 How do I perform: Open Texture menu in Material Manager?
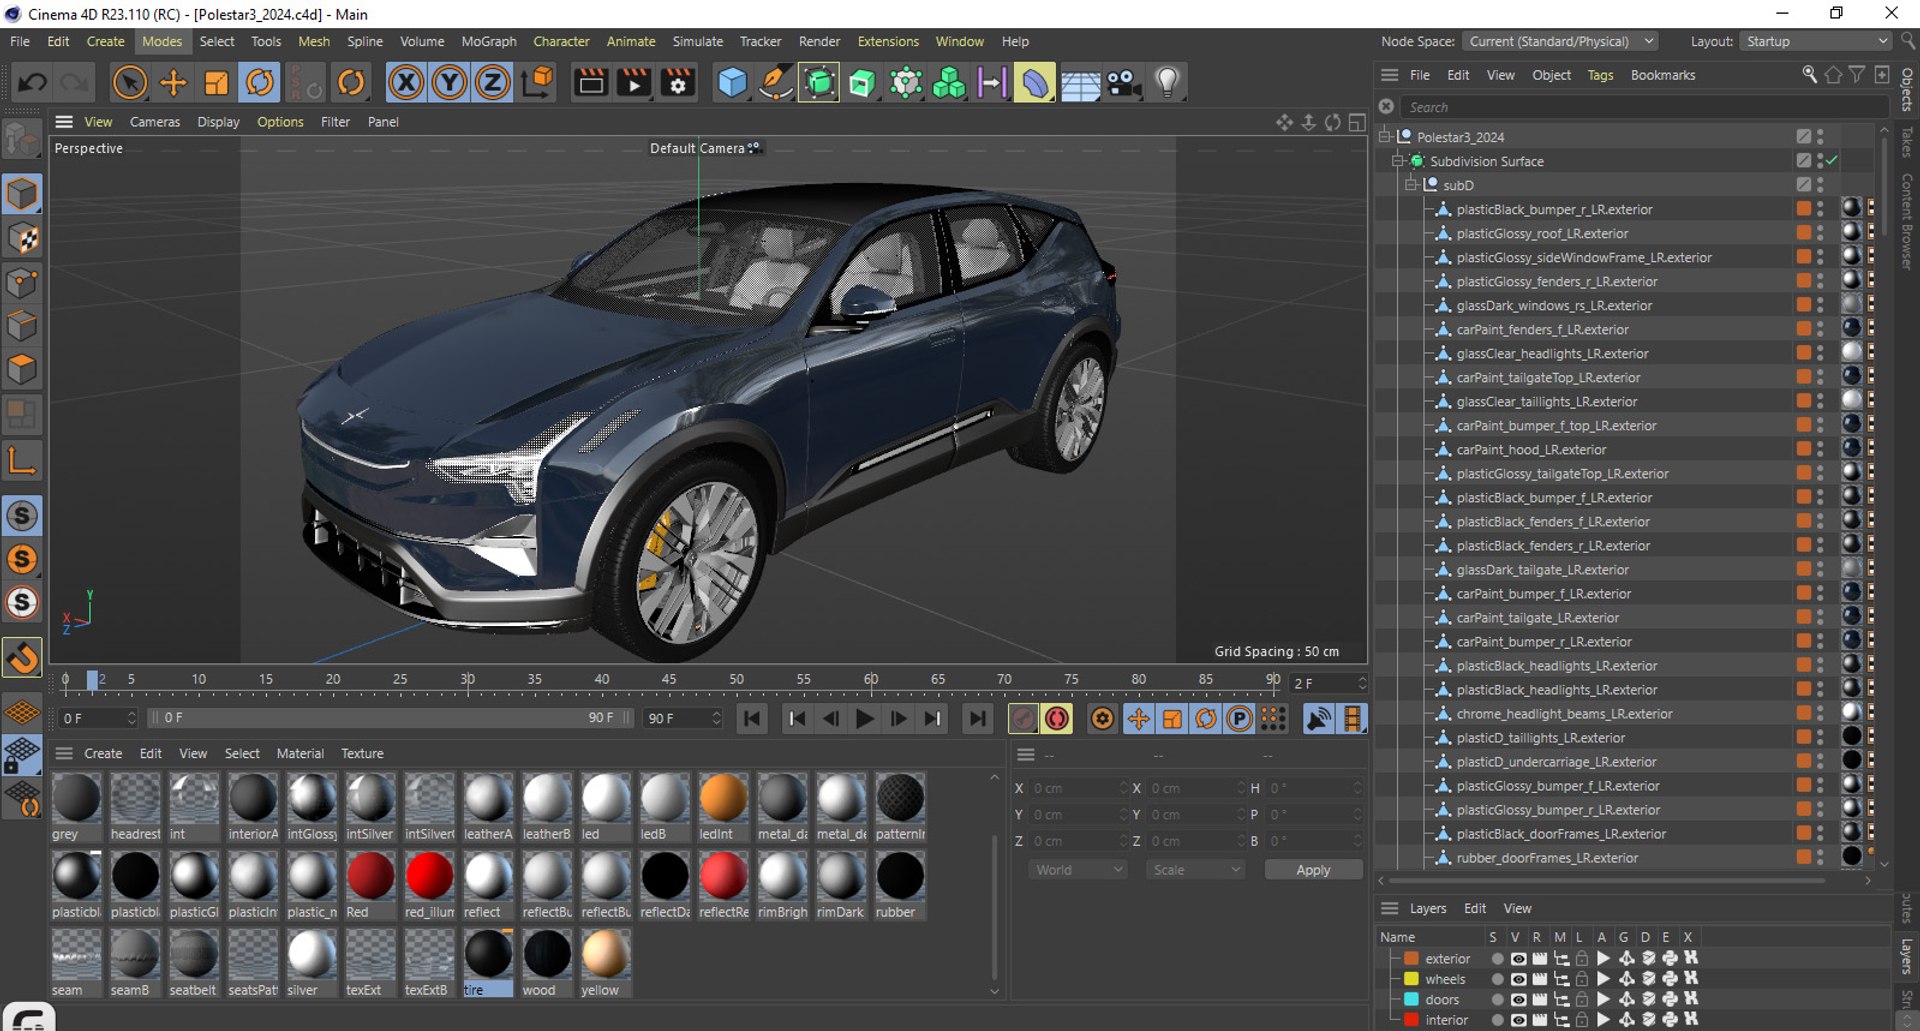362,753
